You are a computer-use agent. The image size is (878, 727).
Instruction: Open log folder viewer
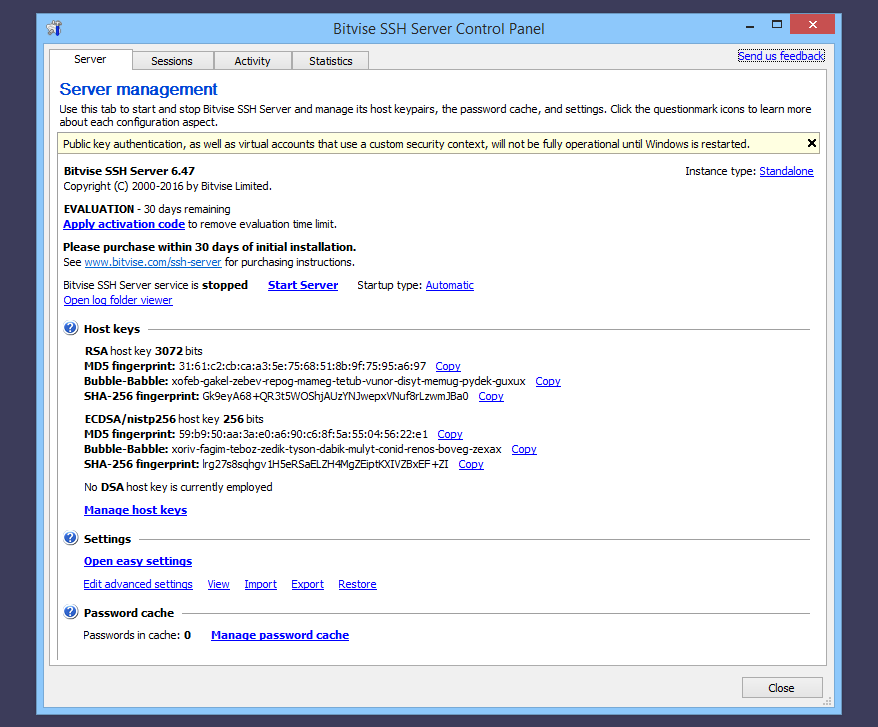tap(118, 300)
